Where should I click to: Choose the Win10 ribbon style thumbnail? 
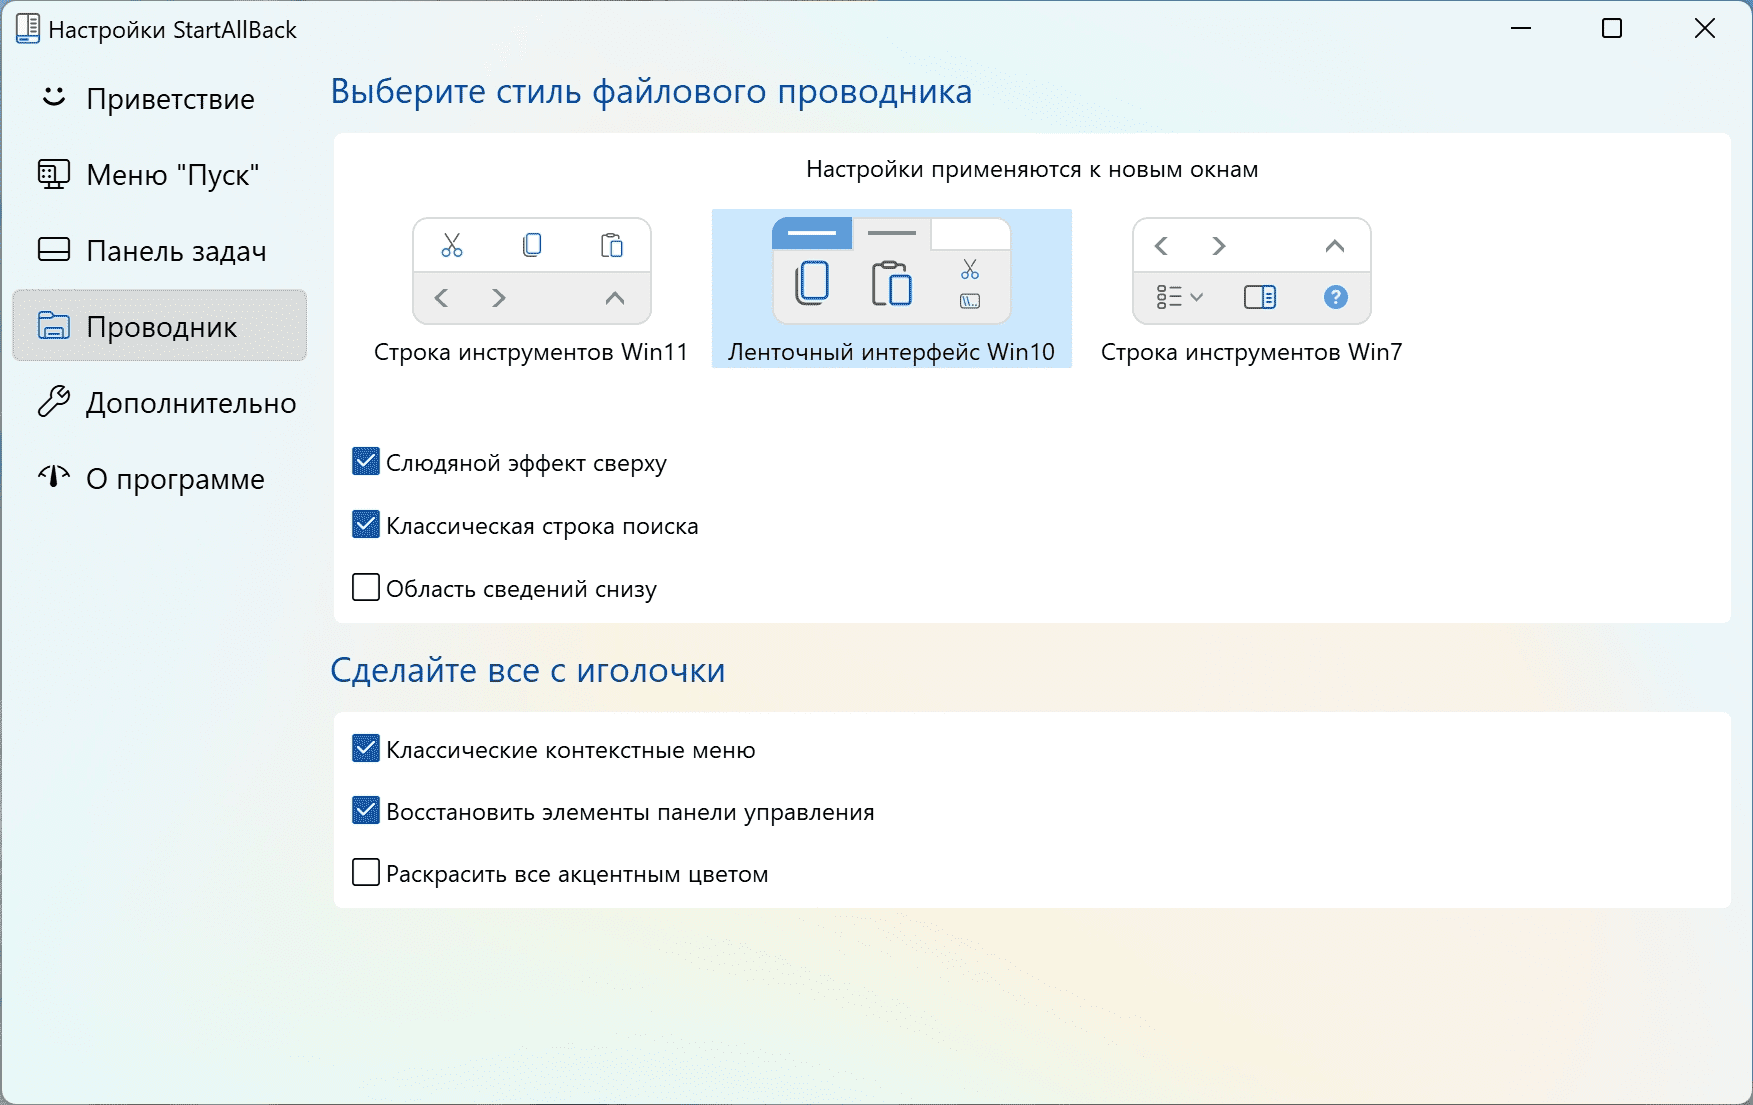tap(892, 271)
